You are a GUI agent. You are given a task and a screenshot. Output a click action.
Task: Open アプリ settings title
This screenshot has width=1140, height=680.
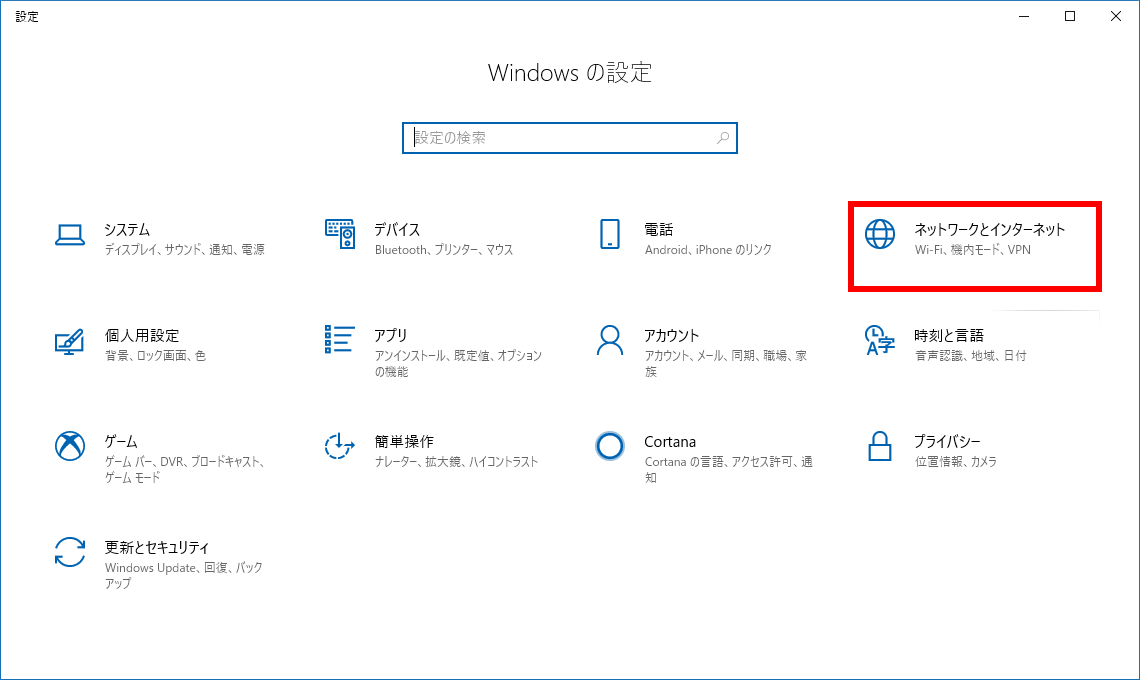click(x=390, y=335)
